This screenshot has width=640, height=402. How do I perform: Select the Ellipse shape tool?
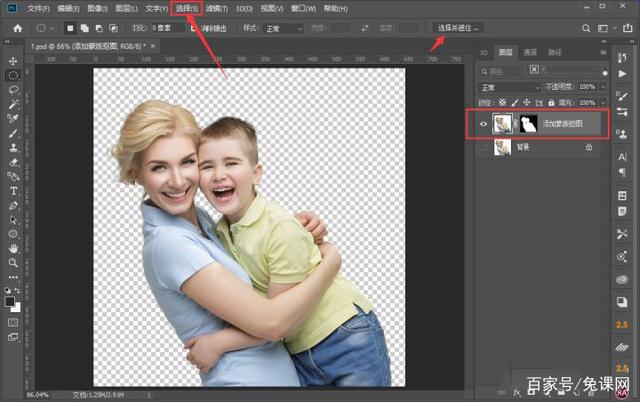coord(13,234)
